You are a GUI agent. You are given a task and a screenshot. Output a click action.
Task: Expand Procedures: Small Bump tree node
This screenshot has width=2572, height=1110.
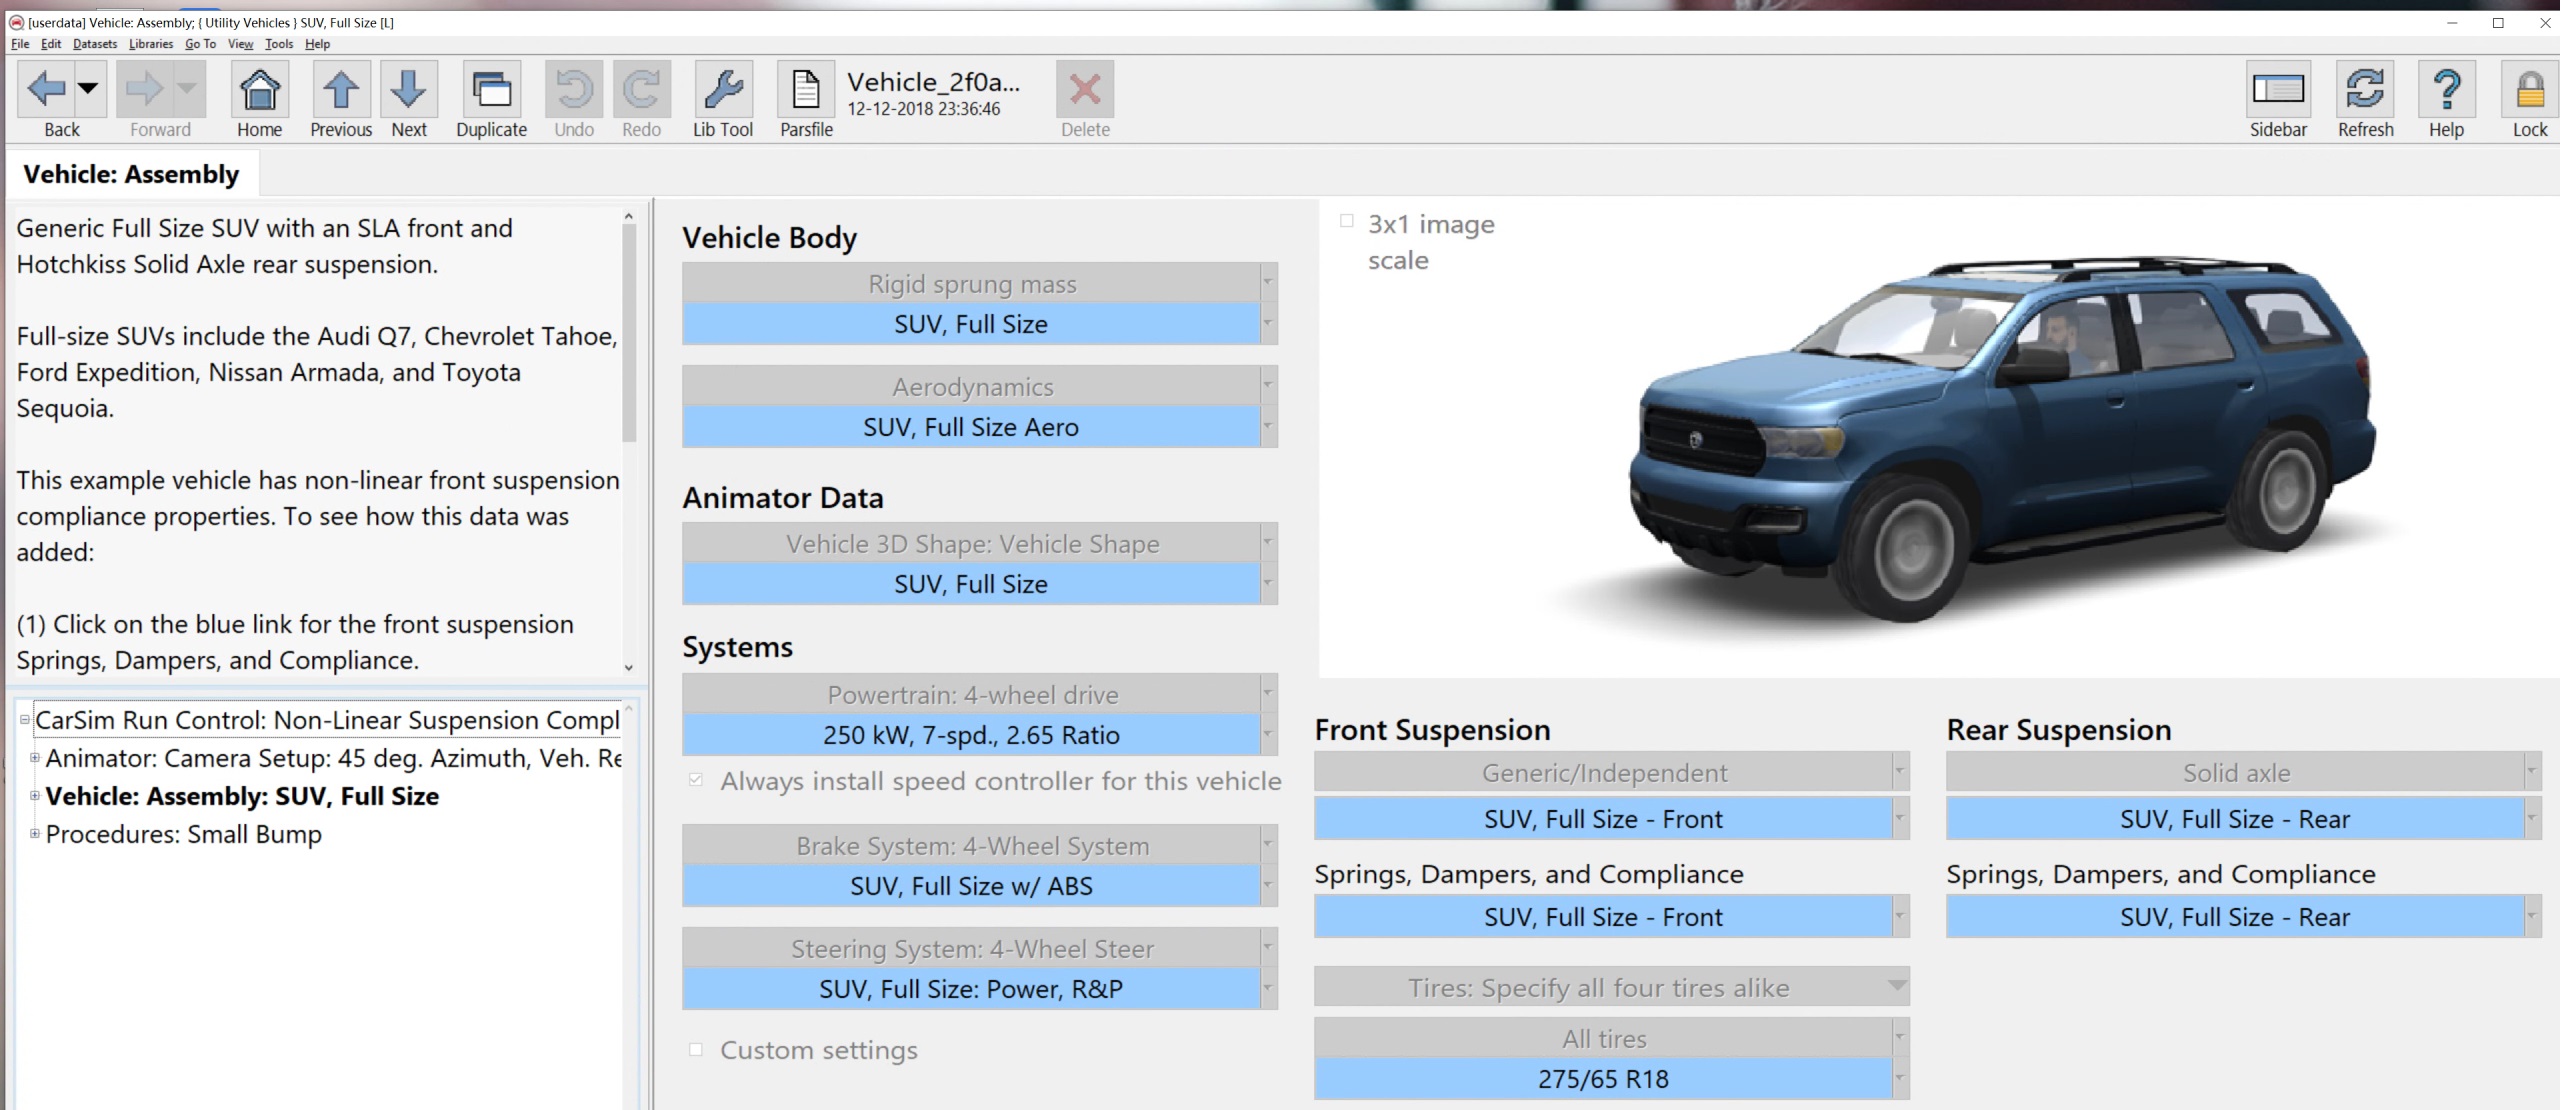pyautogui.click(x=35, y=833)
